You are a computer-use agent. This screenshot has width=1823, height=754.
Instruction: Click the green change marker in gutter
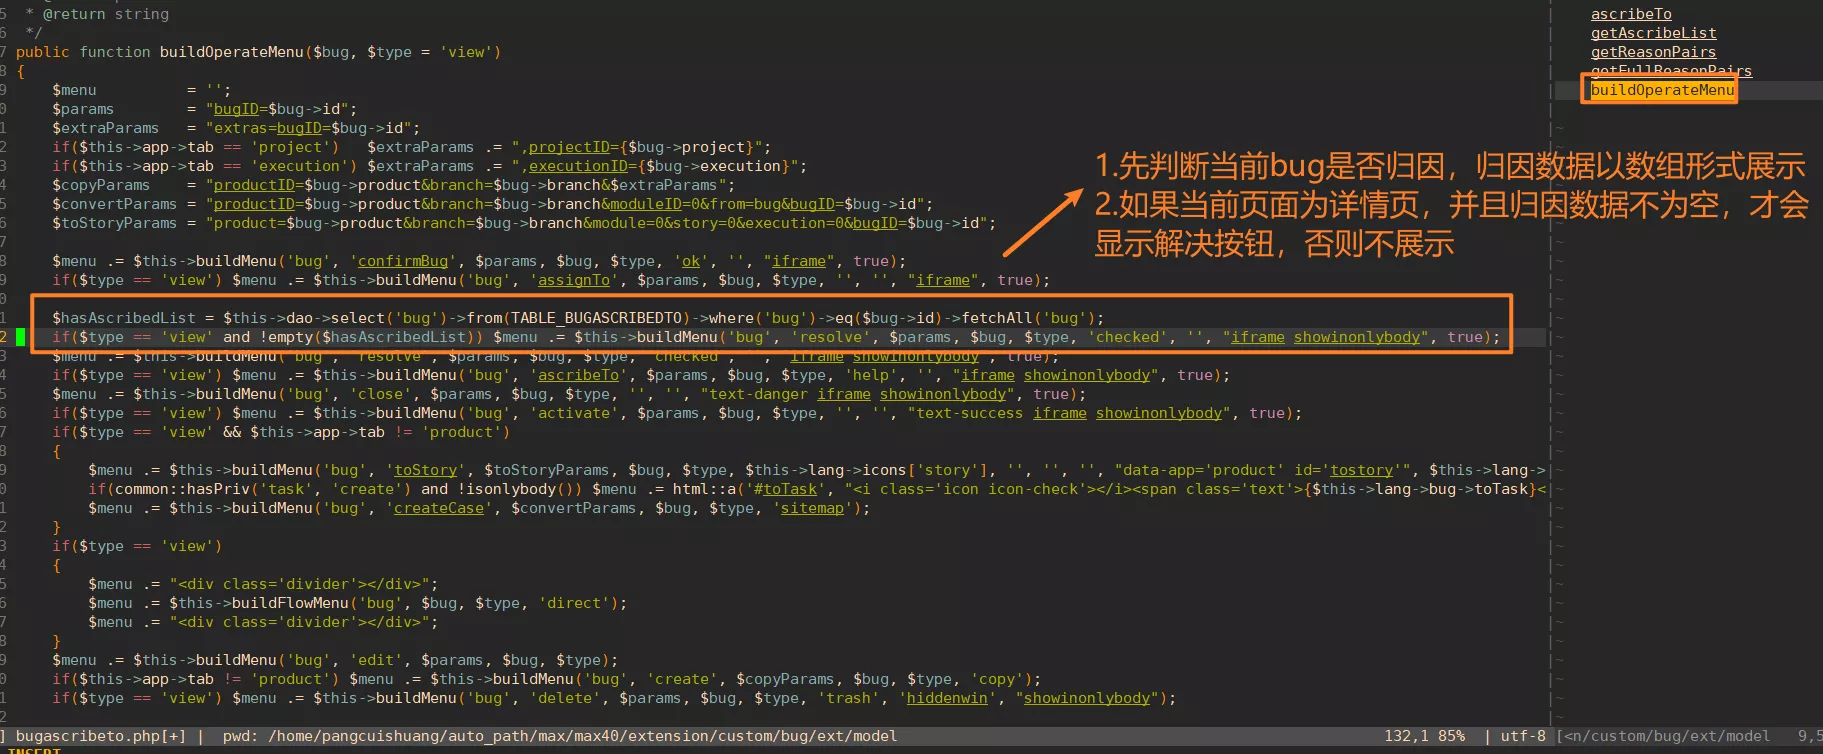20,337
